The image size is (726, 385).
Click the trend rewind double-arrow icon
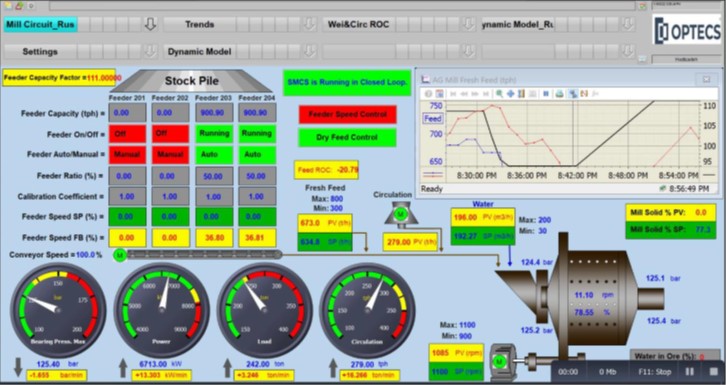(x=464, y=93)
